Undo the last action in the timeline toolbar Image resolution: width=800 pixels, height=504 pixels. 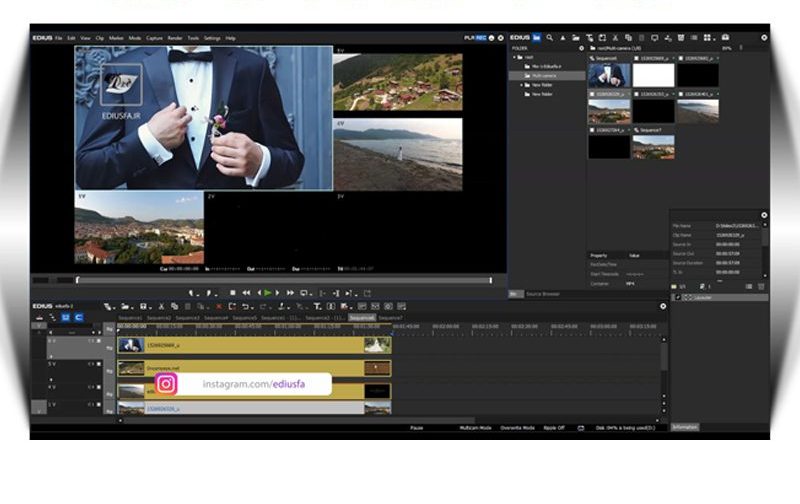[245, 307]
